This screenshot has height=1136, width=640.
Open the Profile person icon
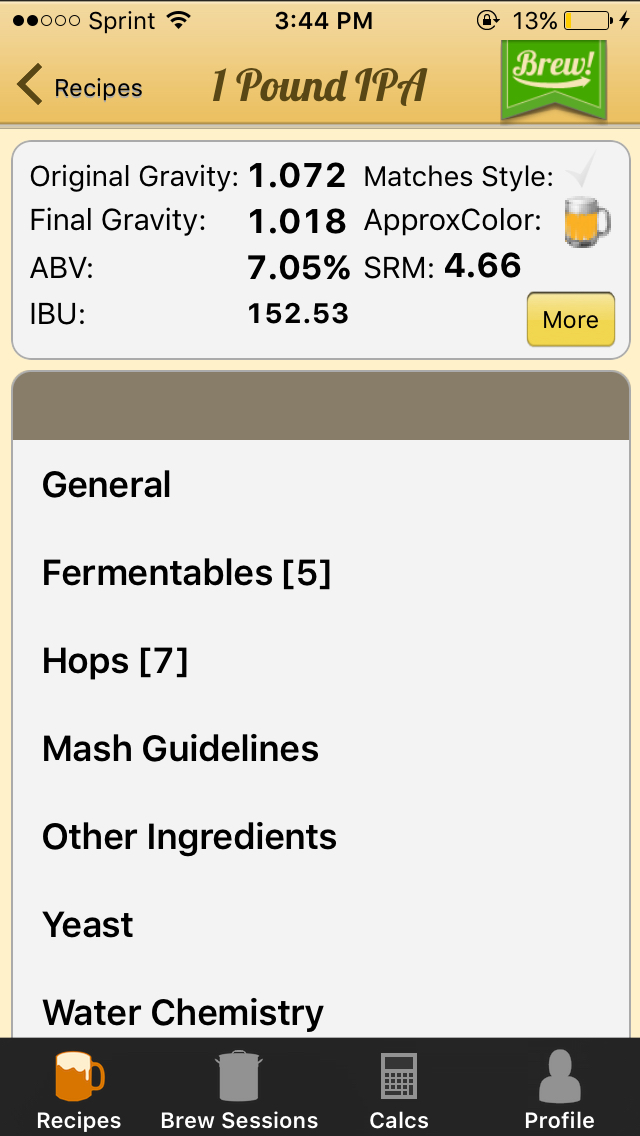(x=559, y=1077)
